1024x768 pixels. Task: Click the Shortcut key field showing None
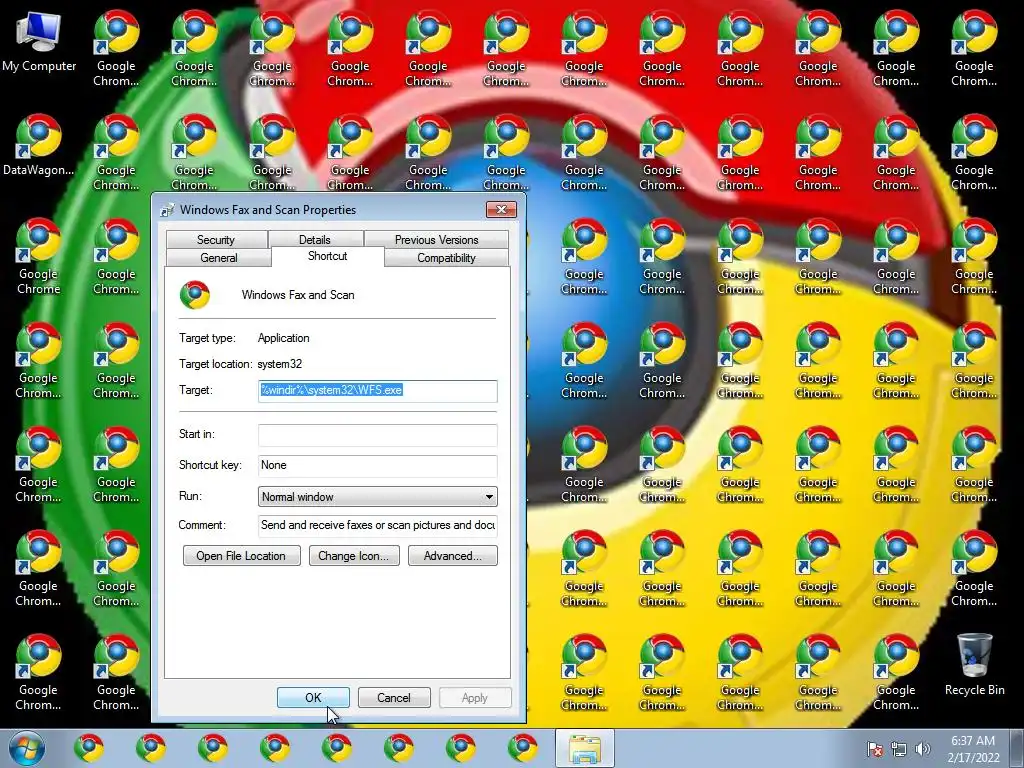[x=377, y=466]
